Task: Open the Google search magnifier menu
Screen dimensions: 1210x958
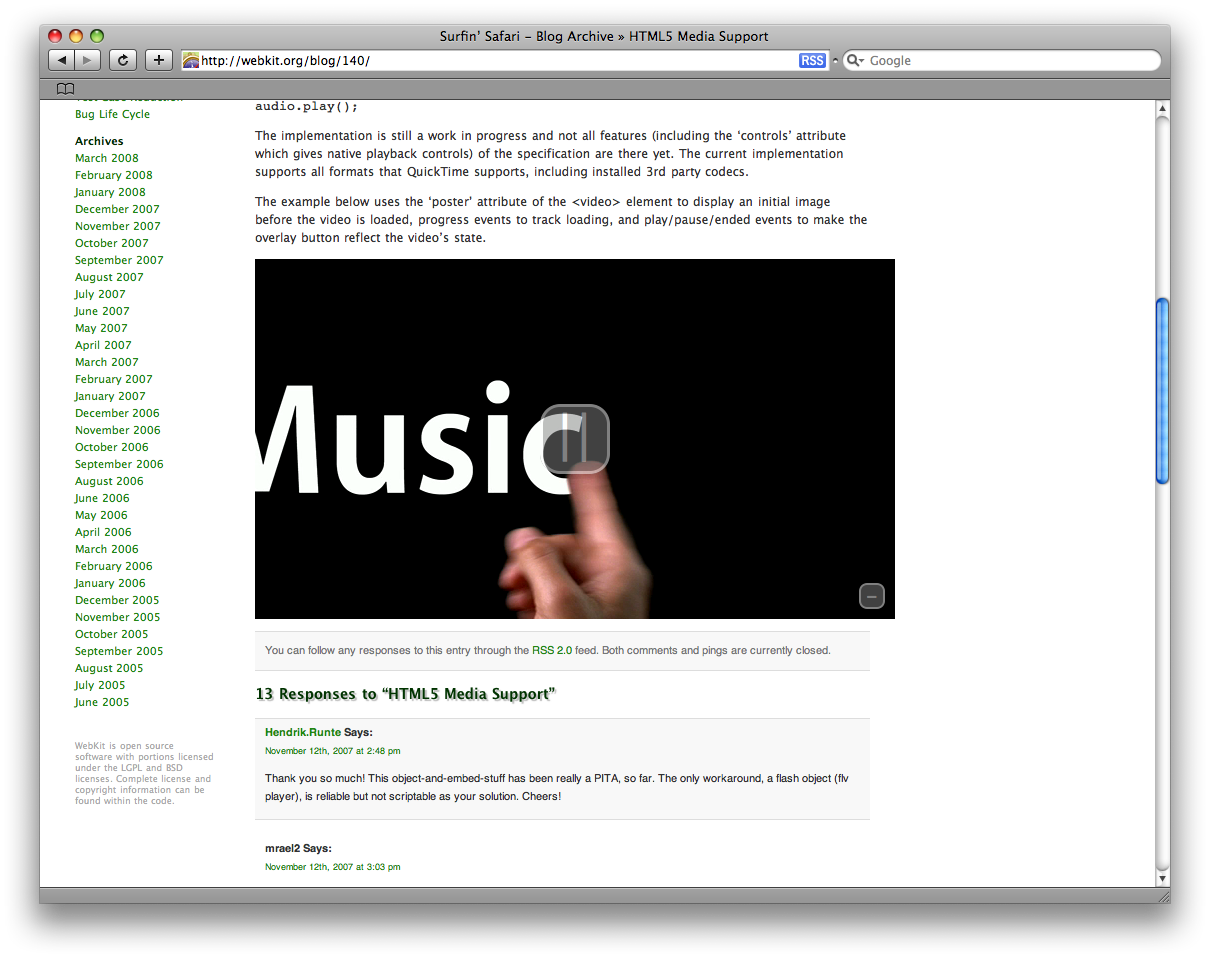Action: click(855, 61)
